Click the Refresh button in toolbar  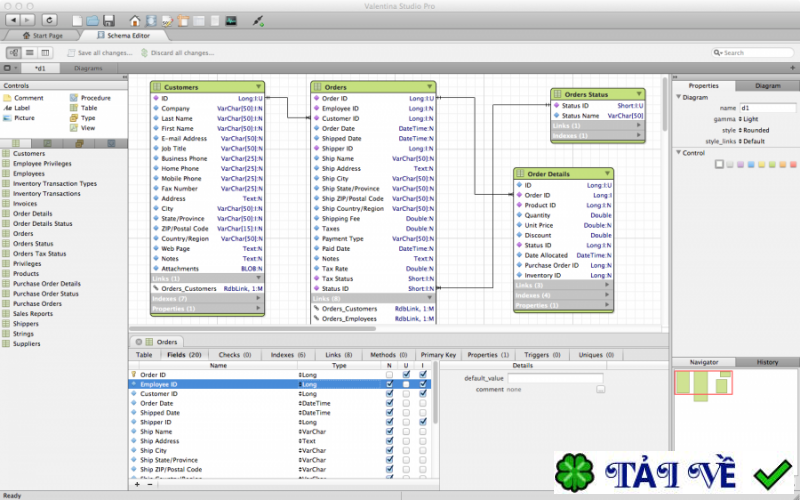(x=50, y=19)
